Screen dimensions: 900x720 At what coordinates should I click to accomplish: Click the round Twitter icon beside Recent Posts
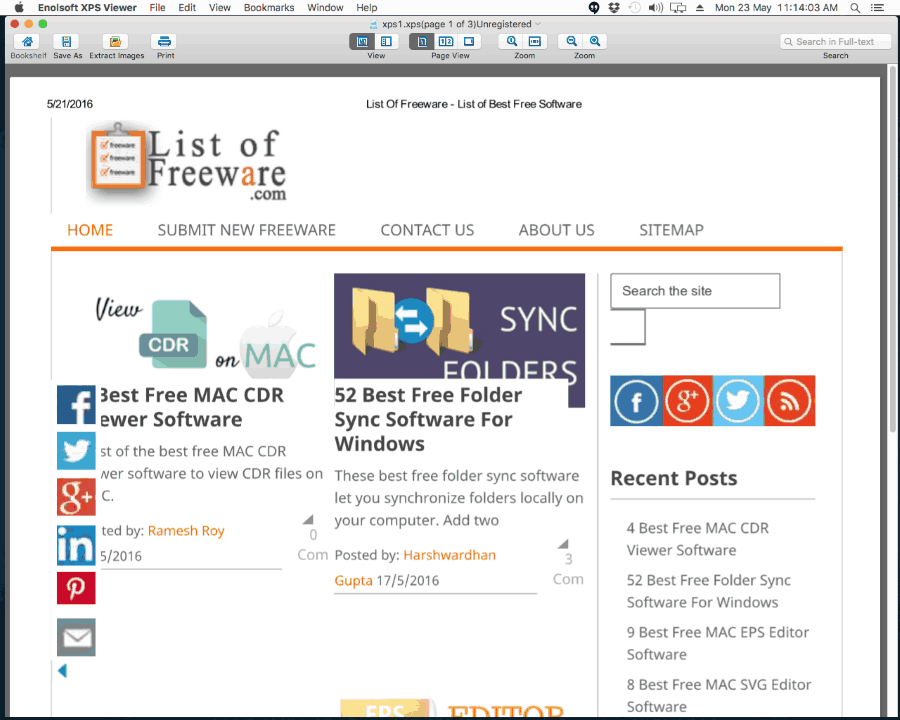point(738,401)
